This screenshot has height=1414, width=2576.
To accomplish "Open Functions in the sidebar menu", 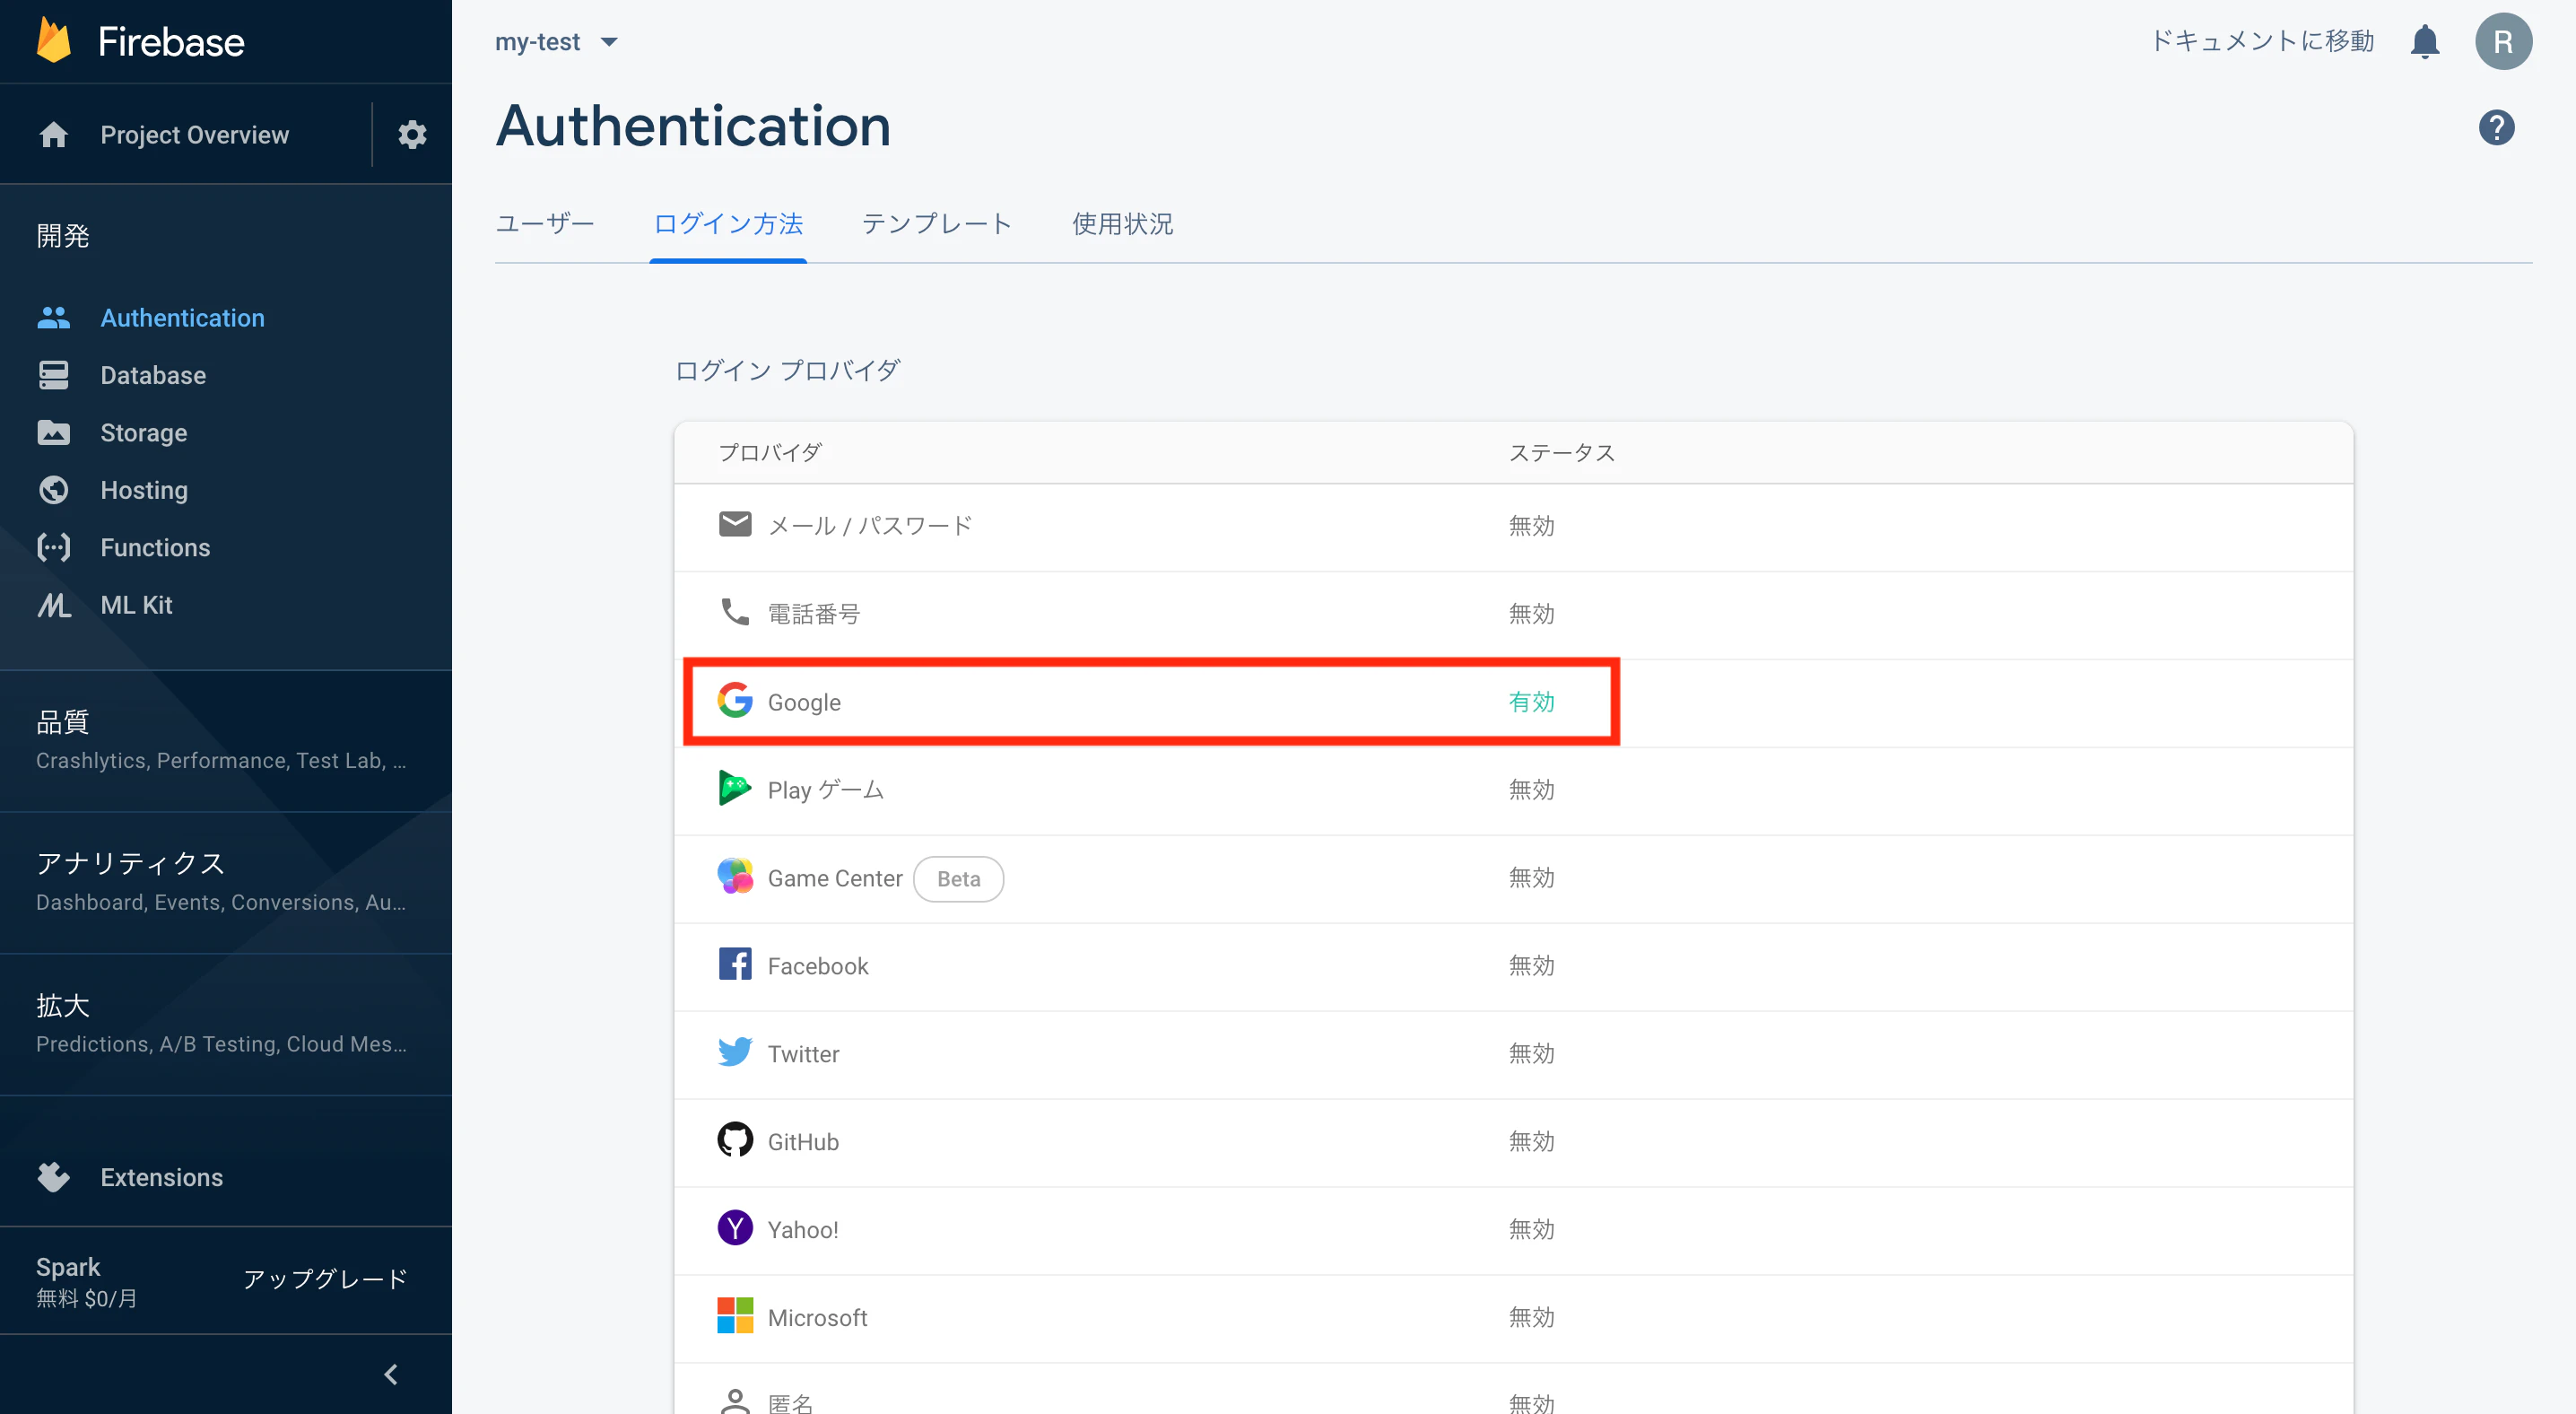I will click(155, 547).
